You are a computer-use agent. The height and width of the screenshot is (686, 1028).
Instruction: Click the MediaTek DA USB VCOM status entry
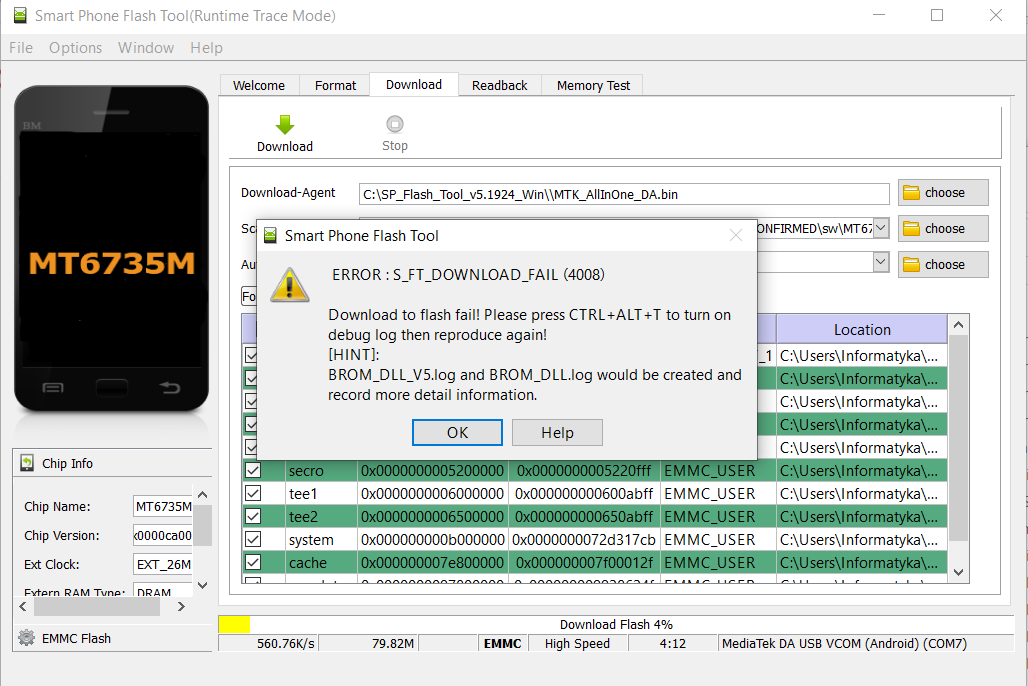point(865,643)
